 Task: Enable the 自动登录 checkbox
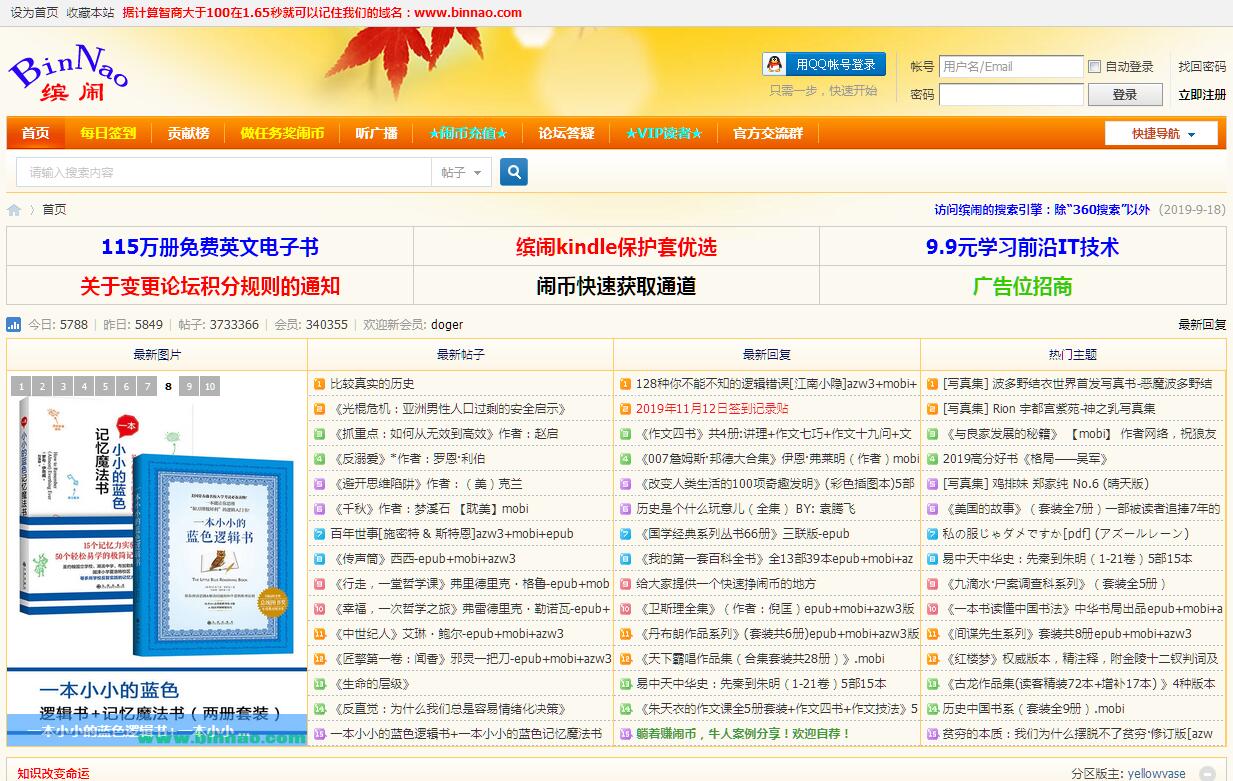1094,67
